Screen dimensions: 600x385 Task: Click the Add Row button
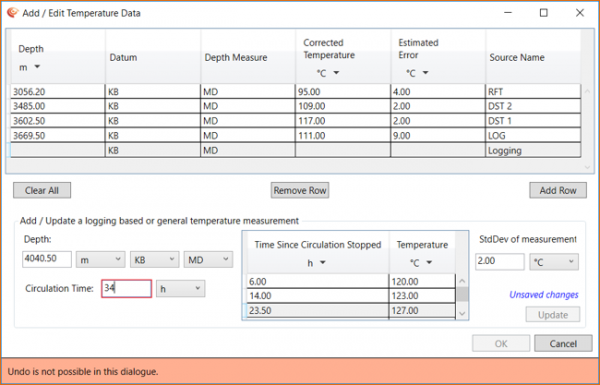click(x=558, y=190)
